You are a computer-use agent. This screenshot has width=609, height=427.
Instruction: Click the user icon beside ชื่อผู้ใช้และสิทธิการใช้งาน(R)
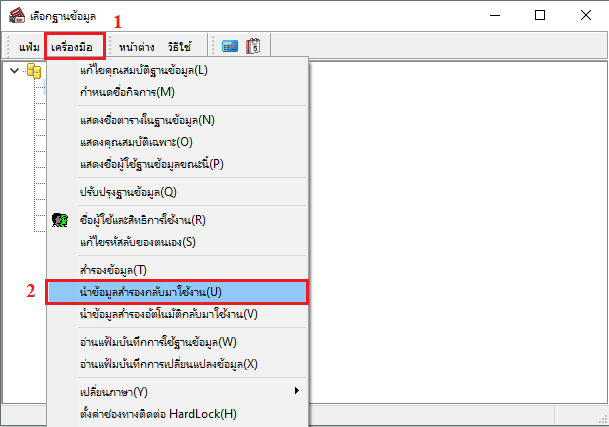(60, 220)
